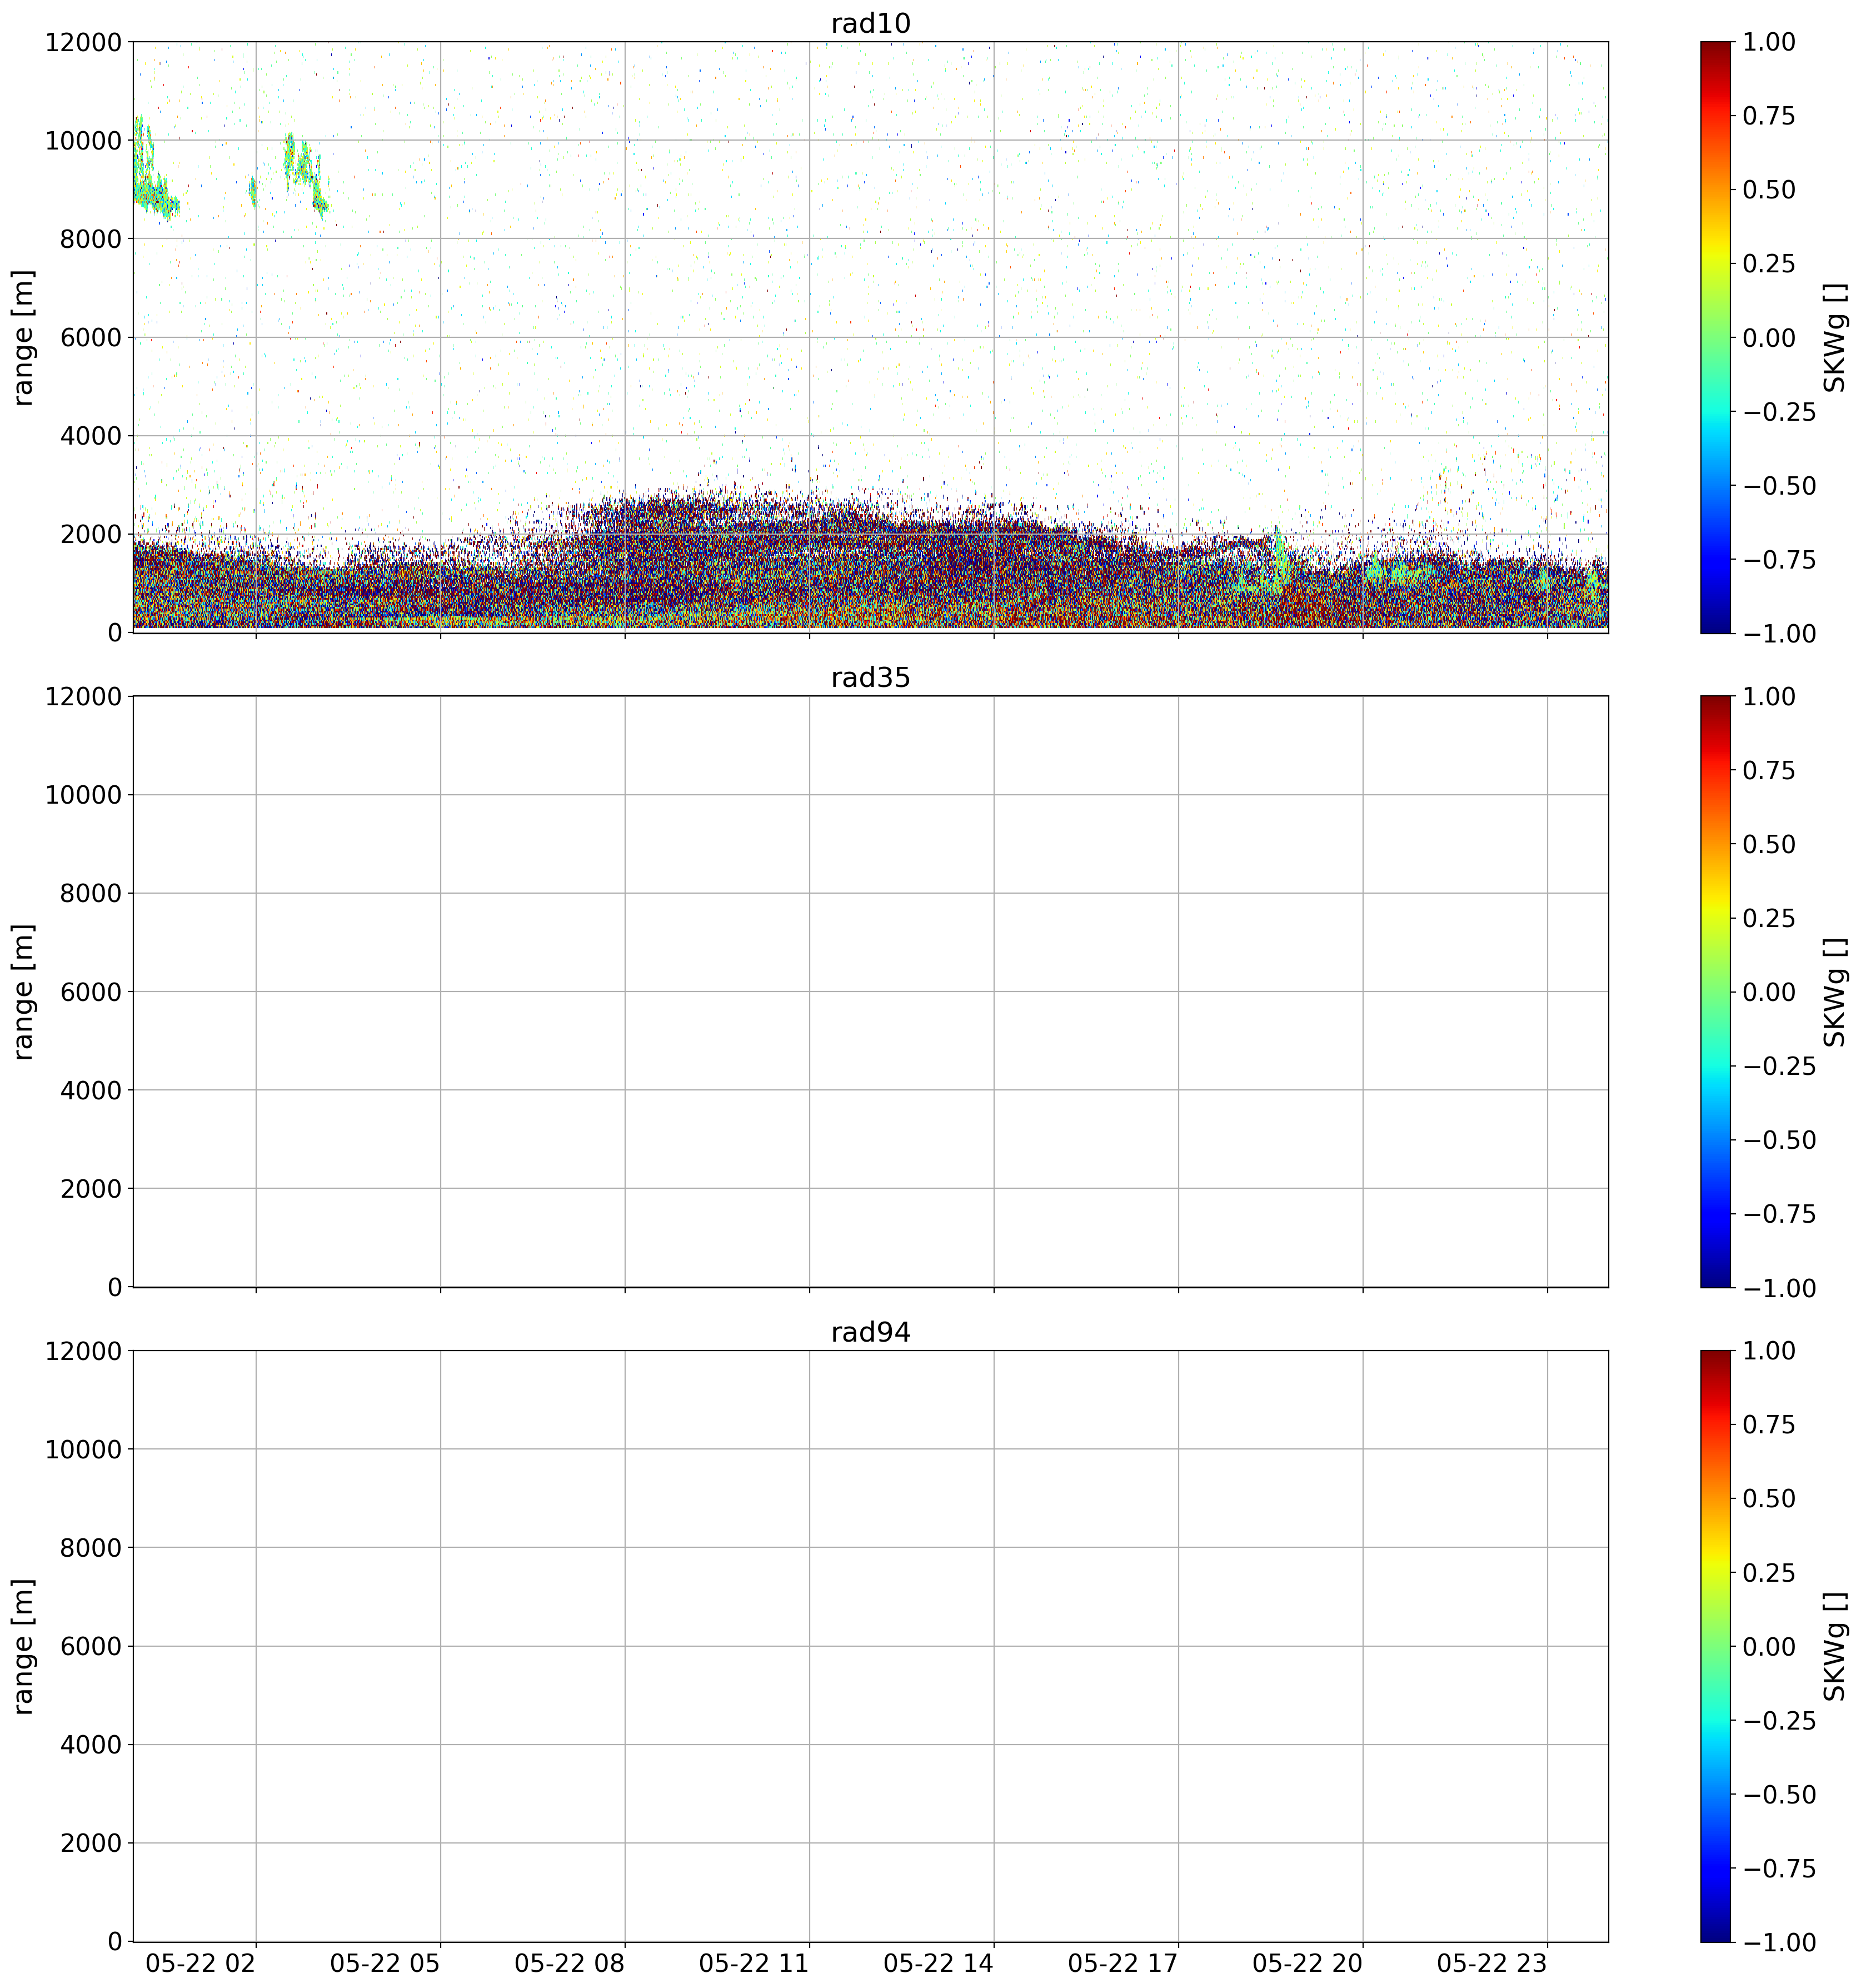Click the 4000 y-tick label of rad35

coord(91,1090)
